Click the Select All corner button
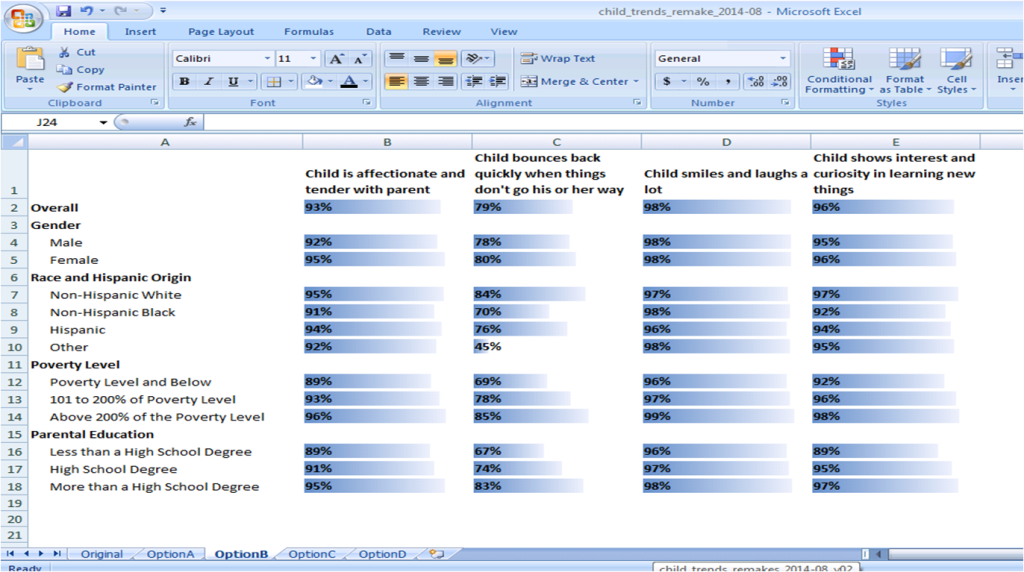The height and width of the screenshot is (572, 1024). pos(14,142)
